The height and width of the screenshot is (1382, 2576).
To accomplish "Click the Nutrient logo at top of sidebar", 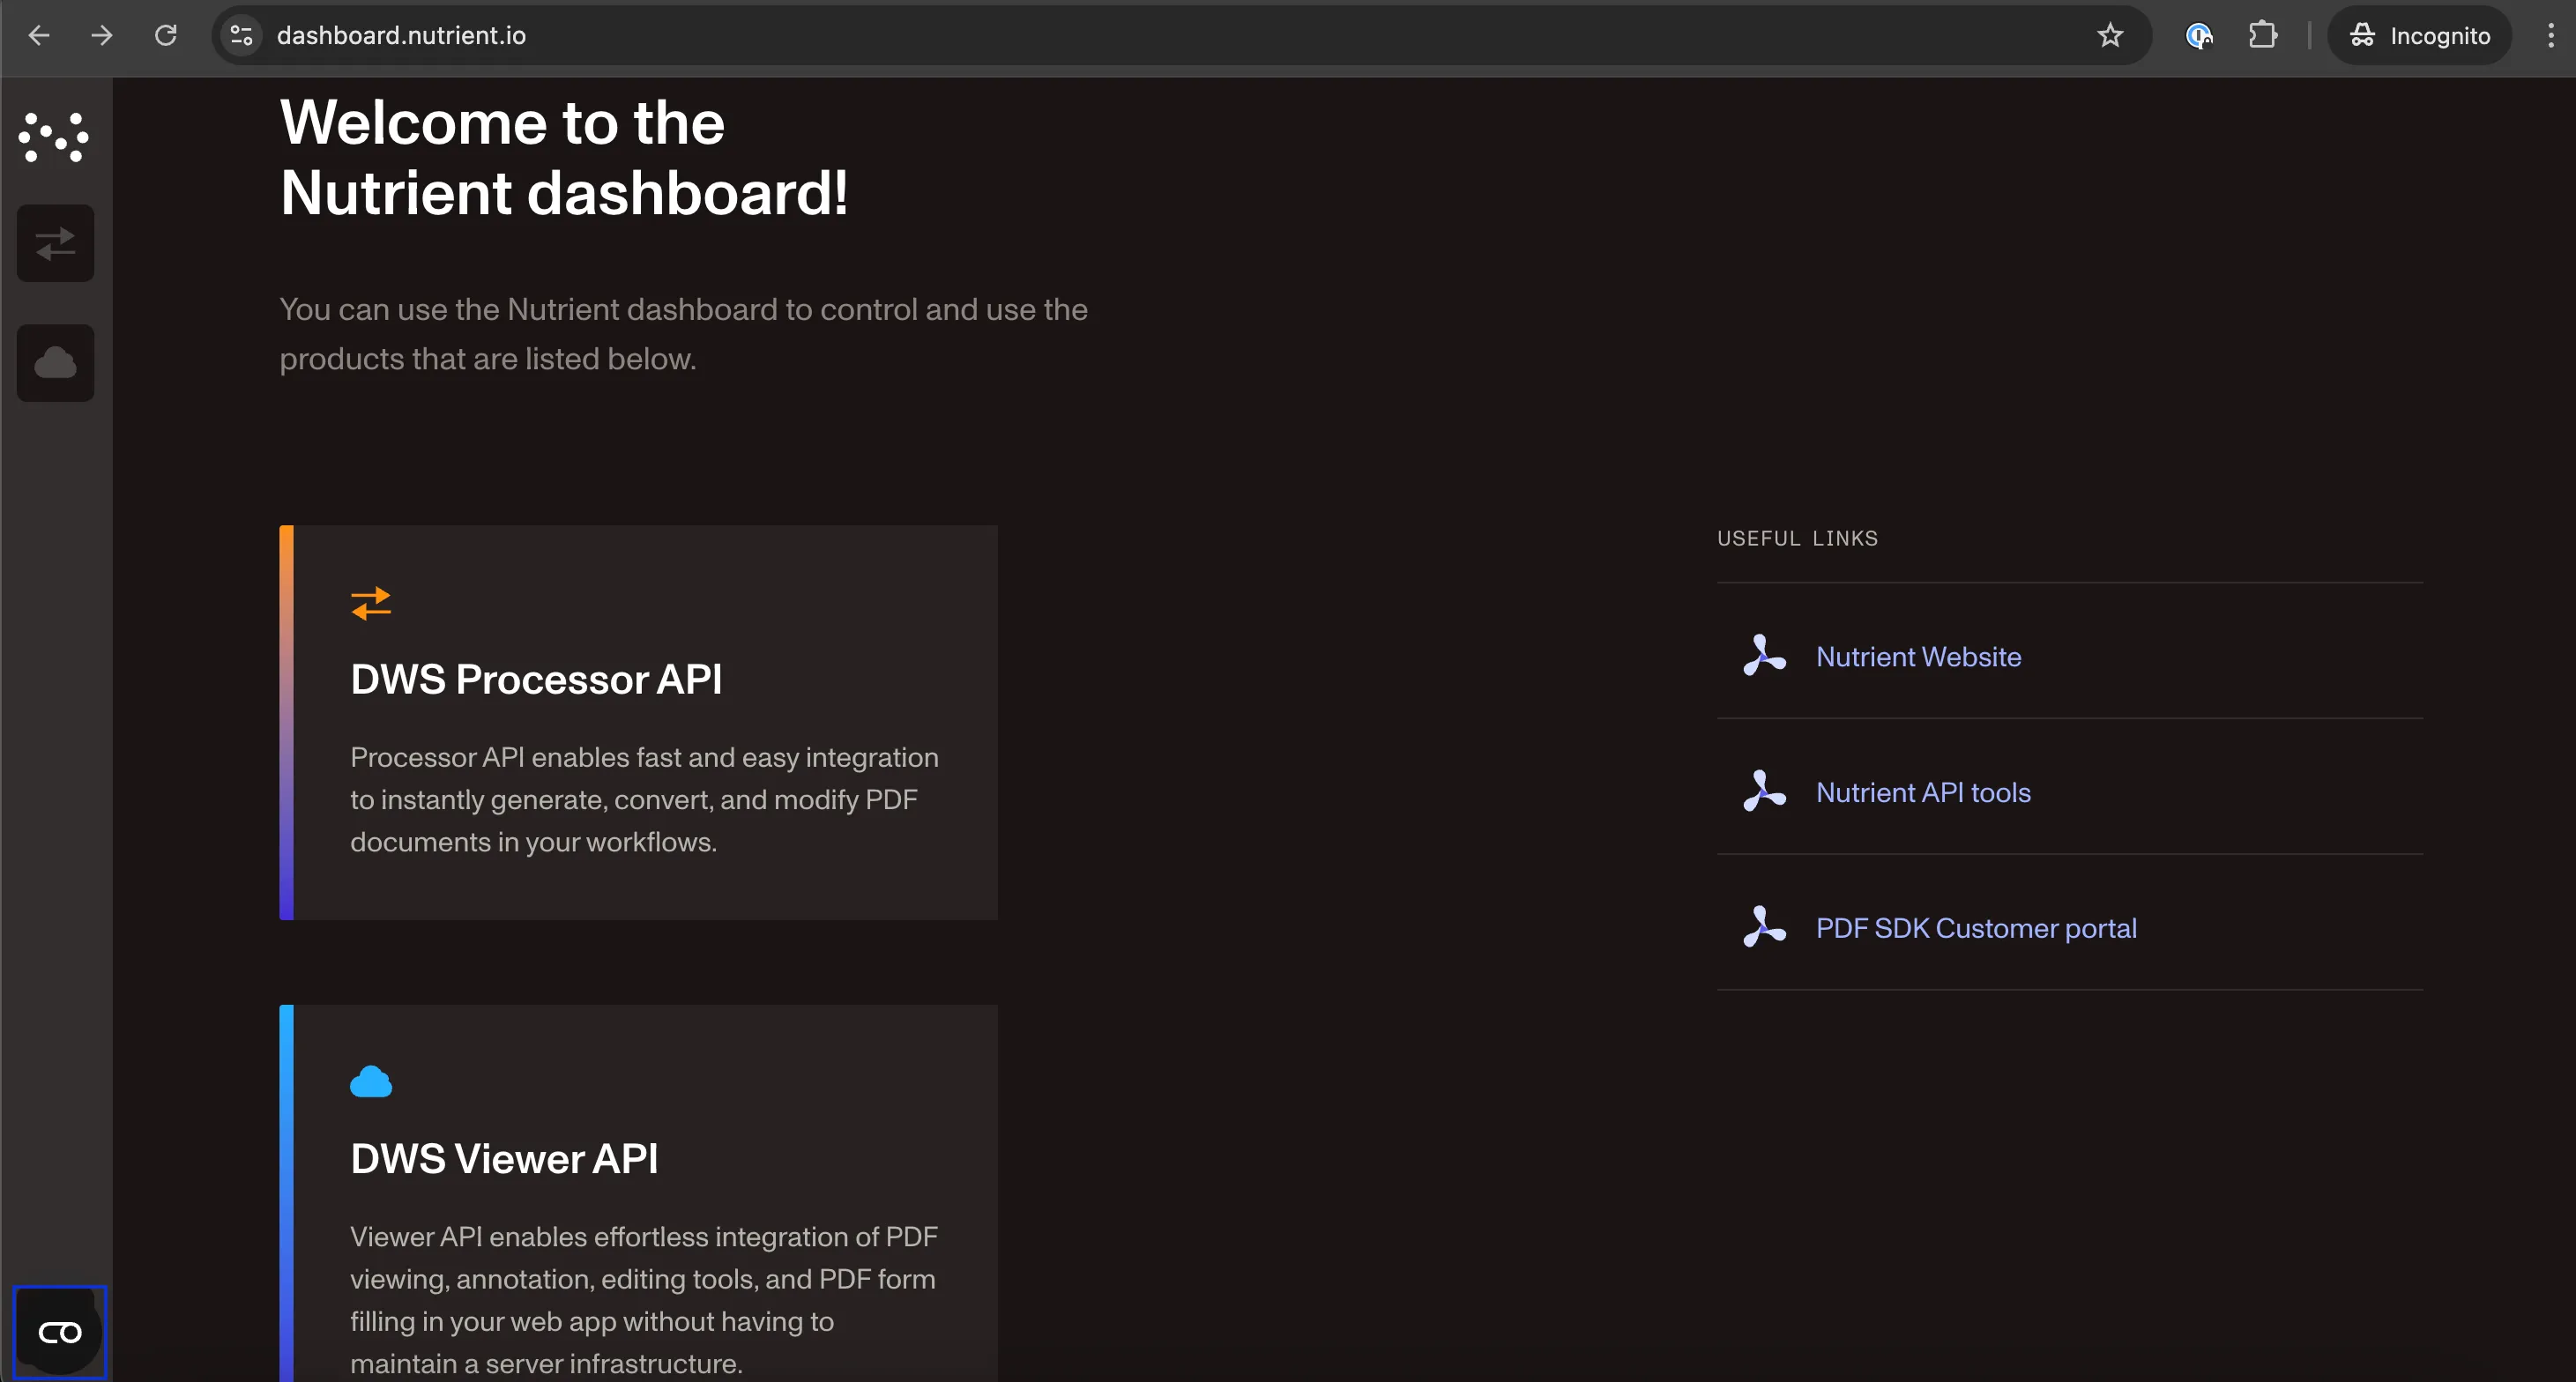I will [53, 137].
